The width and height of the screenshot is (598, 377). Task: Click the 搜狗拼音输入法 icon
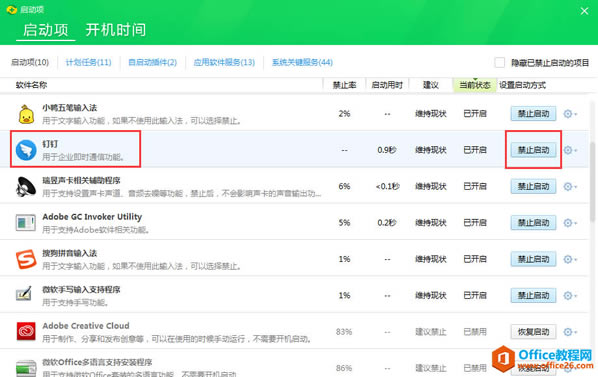(26, 259)
